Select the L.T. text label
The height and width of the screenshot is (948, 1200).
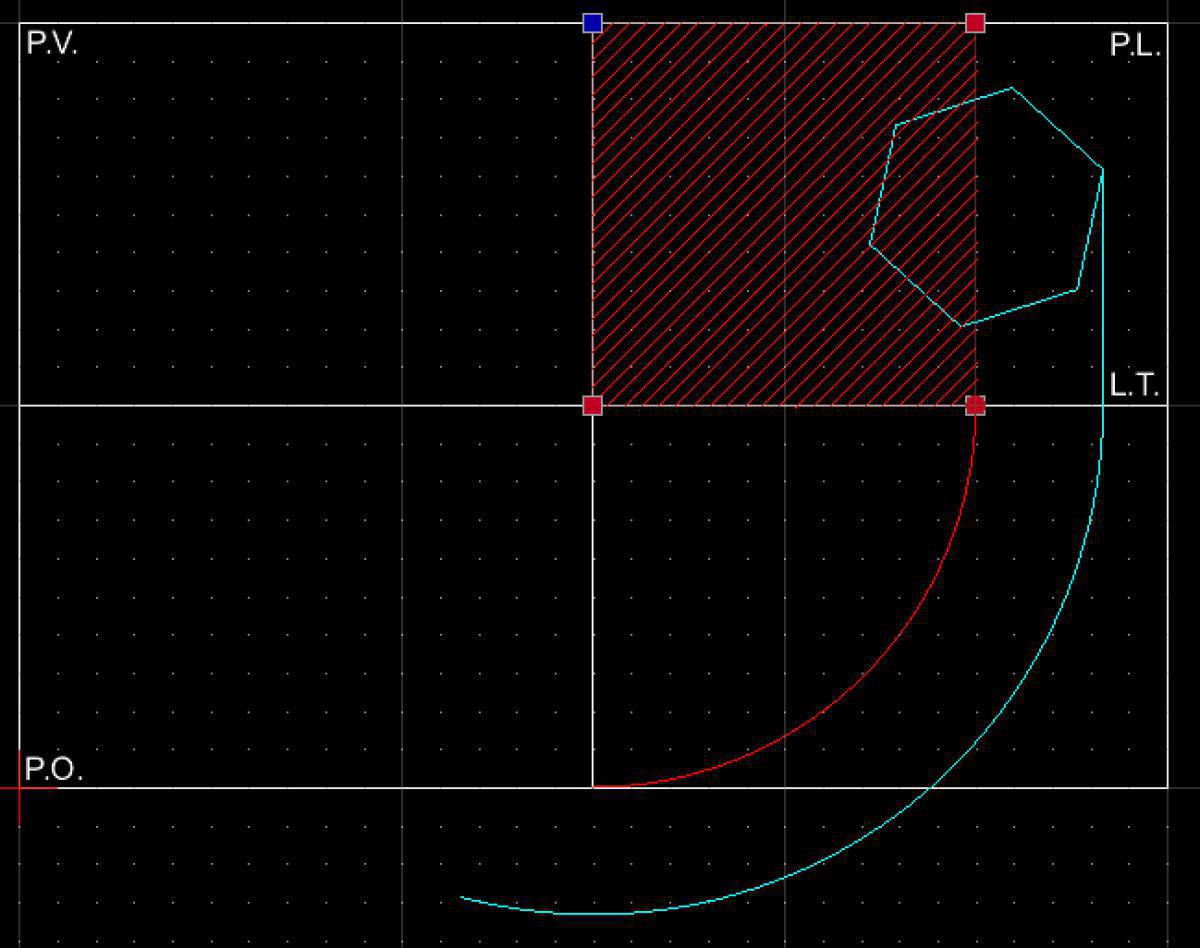pos(1134,386)
